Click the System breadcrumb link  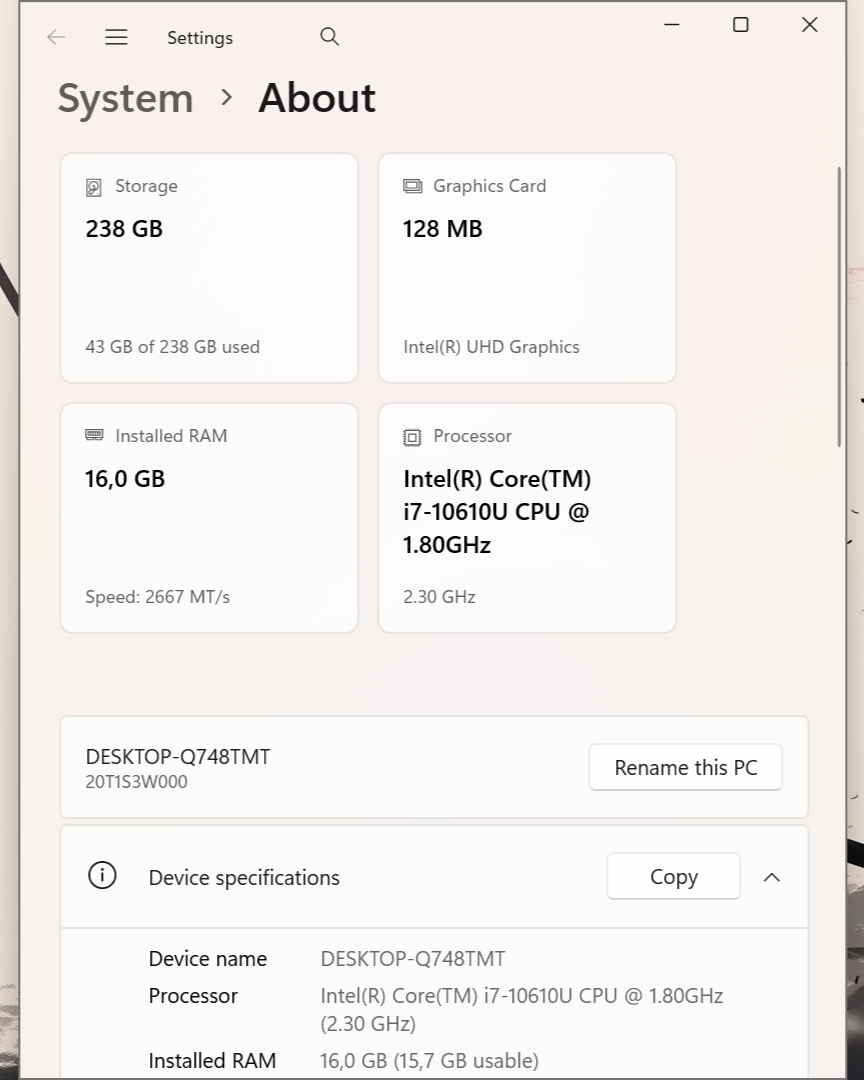point(125,98)
